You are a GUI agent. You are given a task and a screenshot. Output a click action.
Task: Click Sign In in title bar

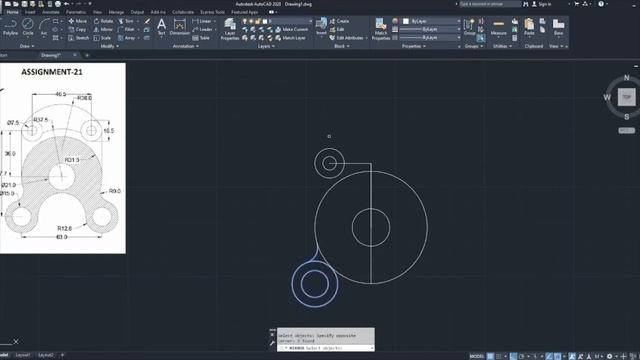coord(541,4)
